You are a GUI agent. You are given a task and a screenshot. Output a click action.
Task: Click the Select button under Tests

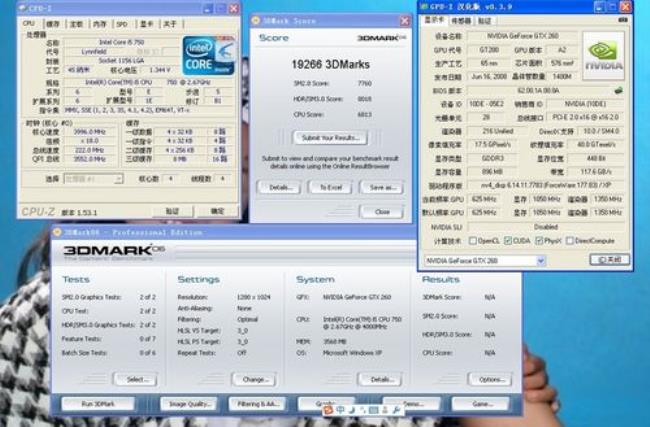[x=135, y=379]
